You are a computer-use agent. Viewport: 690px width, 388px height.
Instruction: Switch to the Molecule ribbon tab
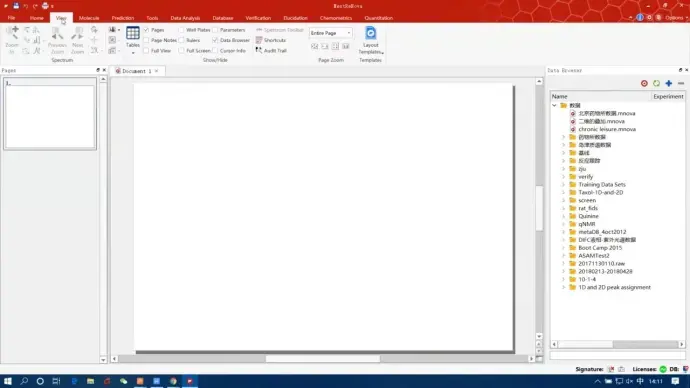[x=89, y=18]
